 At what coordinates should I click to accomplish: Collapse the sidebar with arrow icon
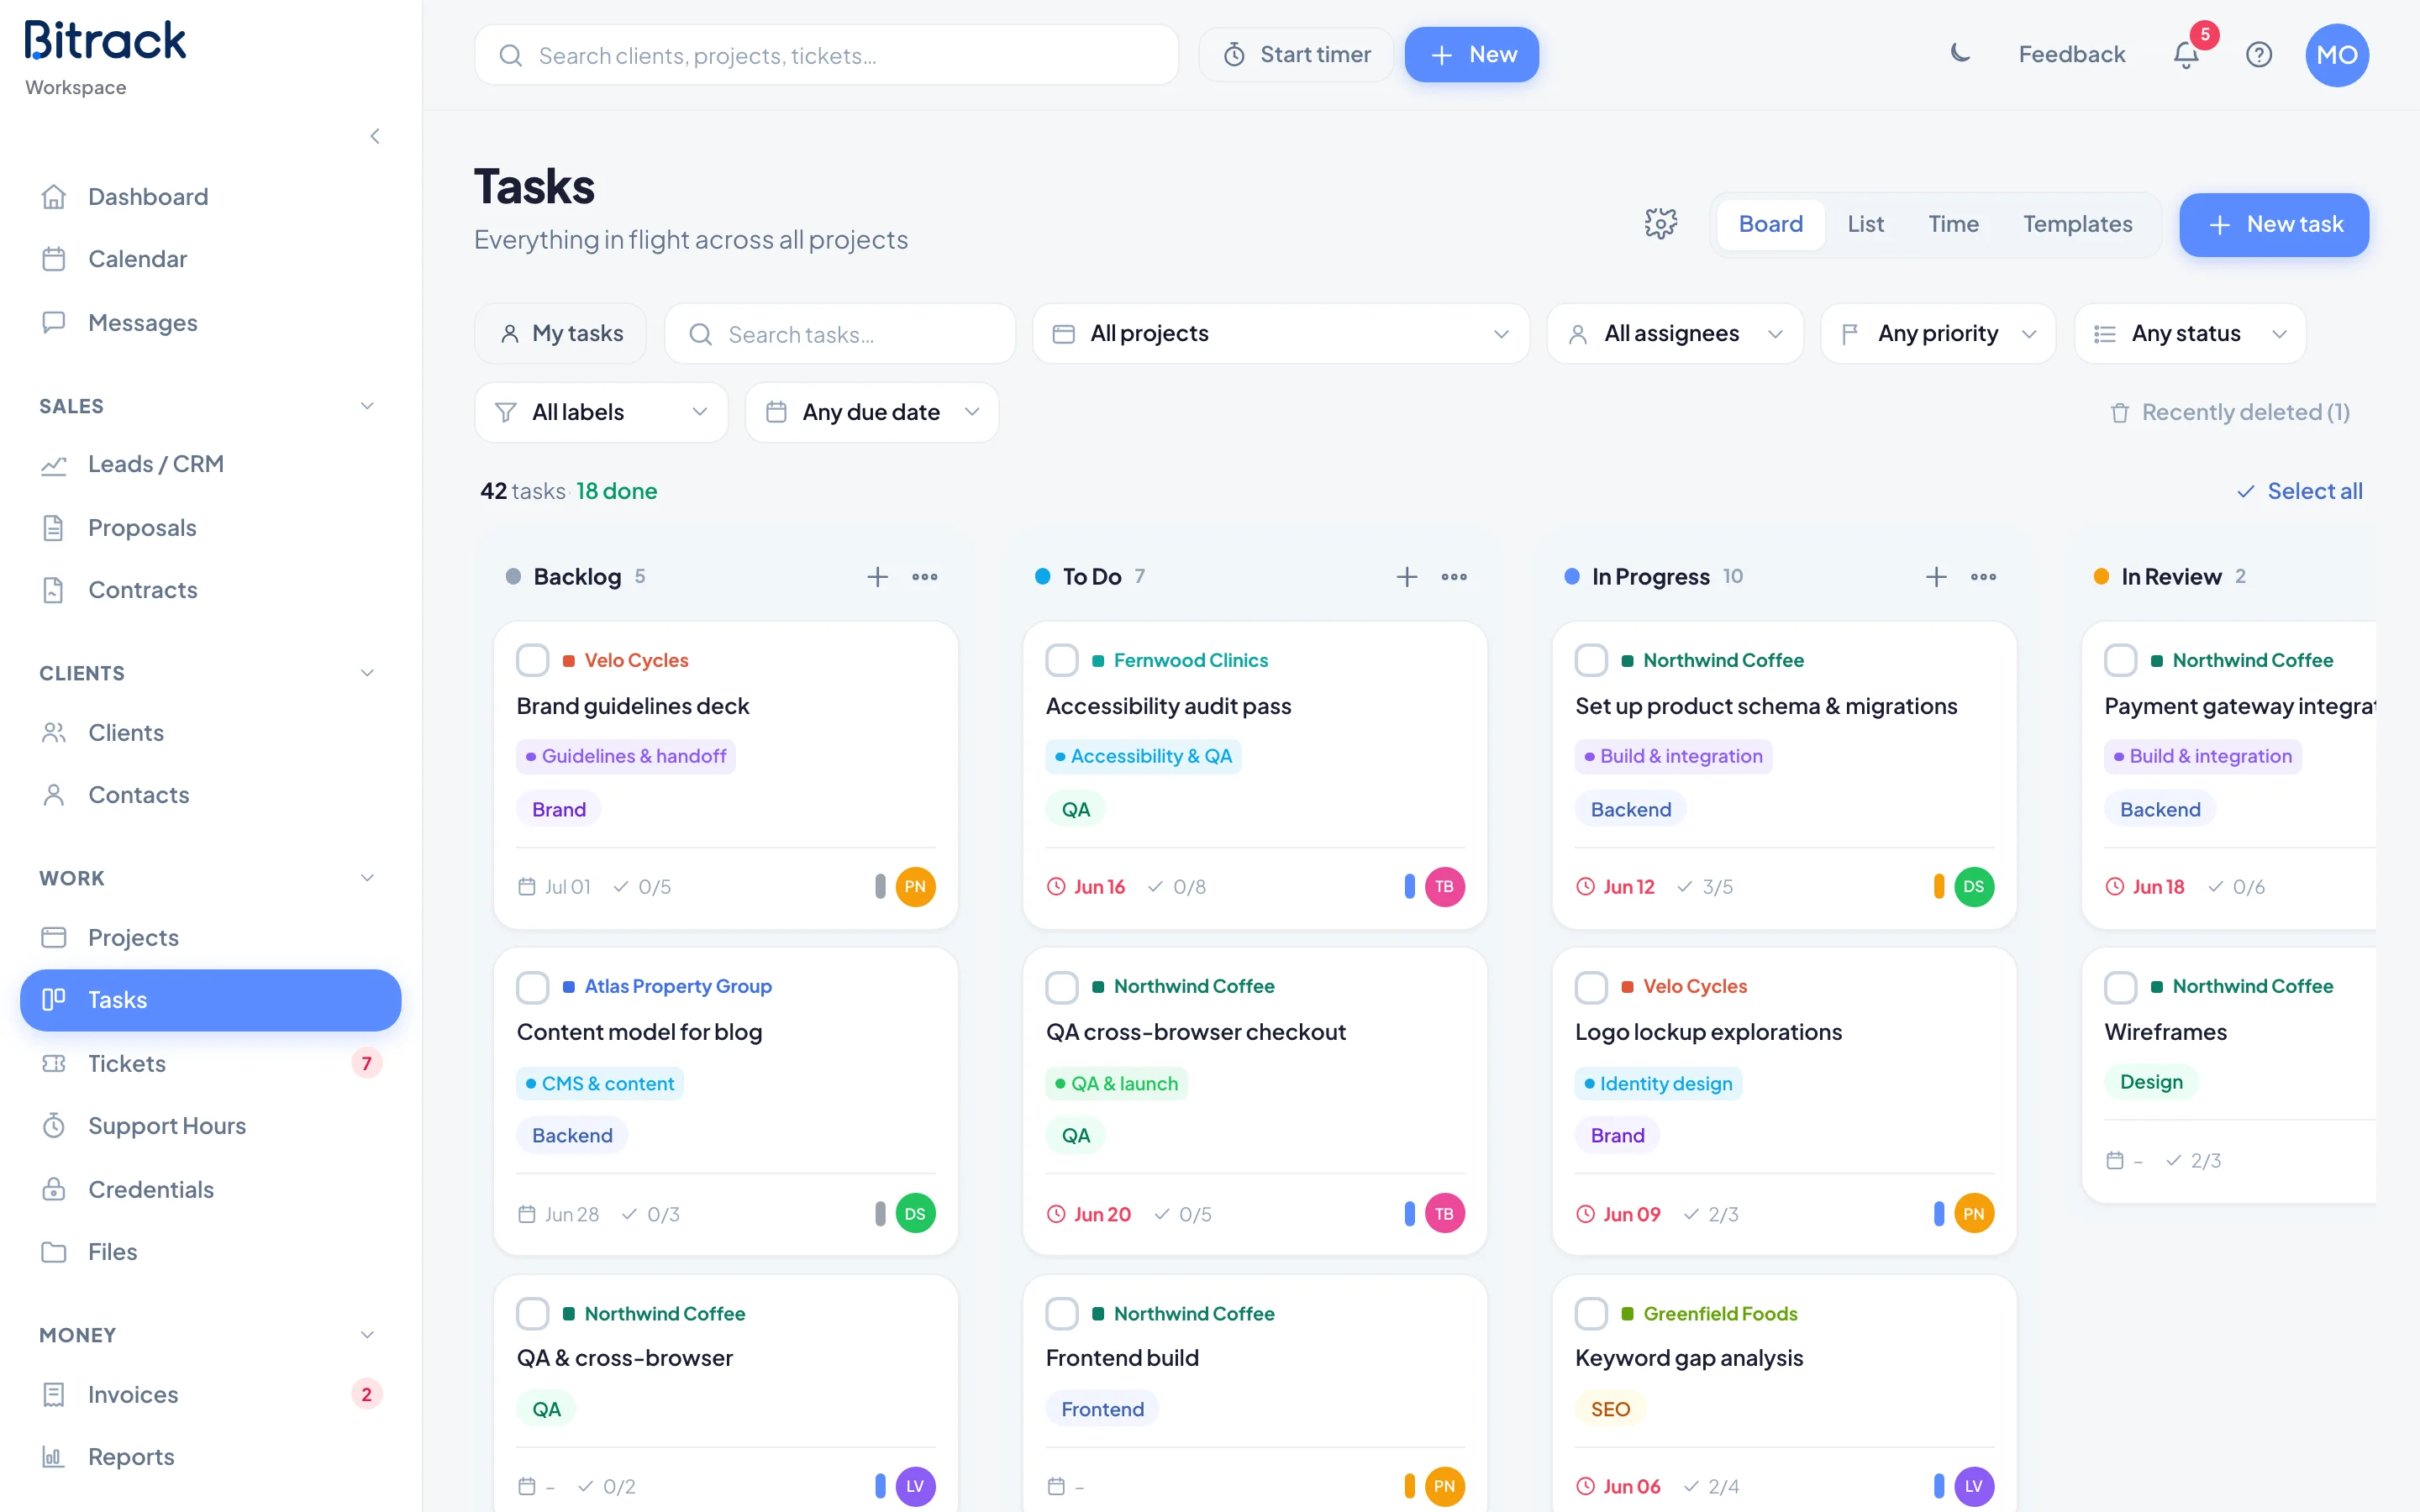coord(375,136)
